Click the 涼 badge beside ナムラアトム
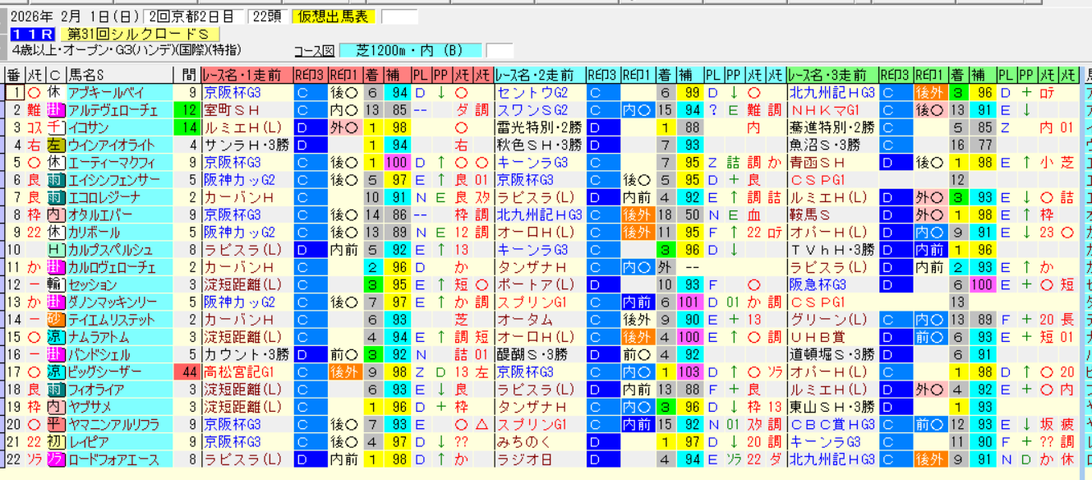The height and width of the screenshot is (480, 1092). (55, 337)
